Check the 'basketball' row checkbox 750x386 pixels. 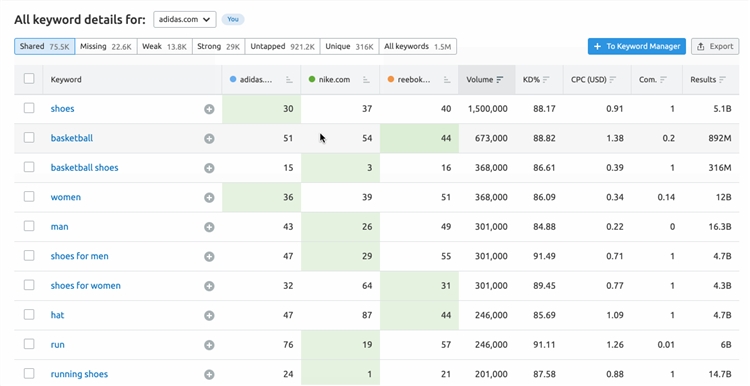[29, 137]
